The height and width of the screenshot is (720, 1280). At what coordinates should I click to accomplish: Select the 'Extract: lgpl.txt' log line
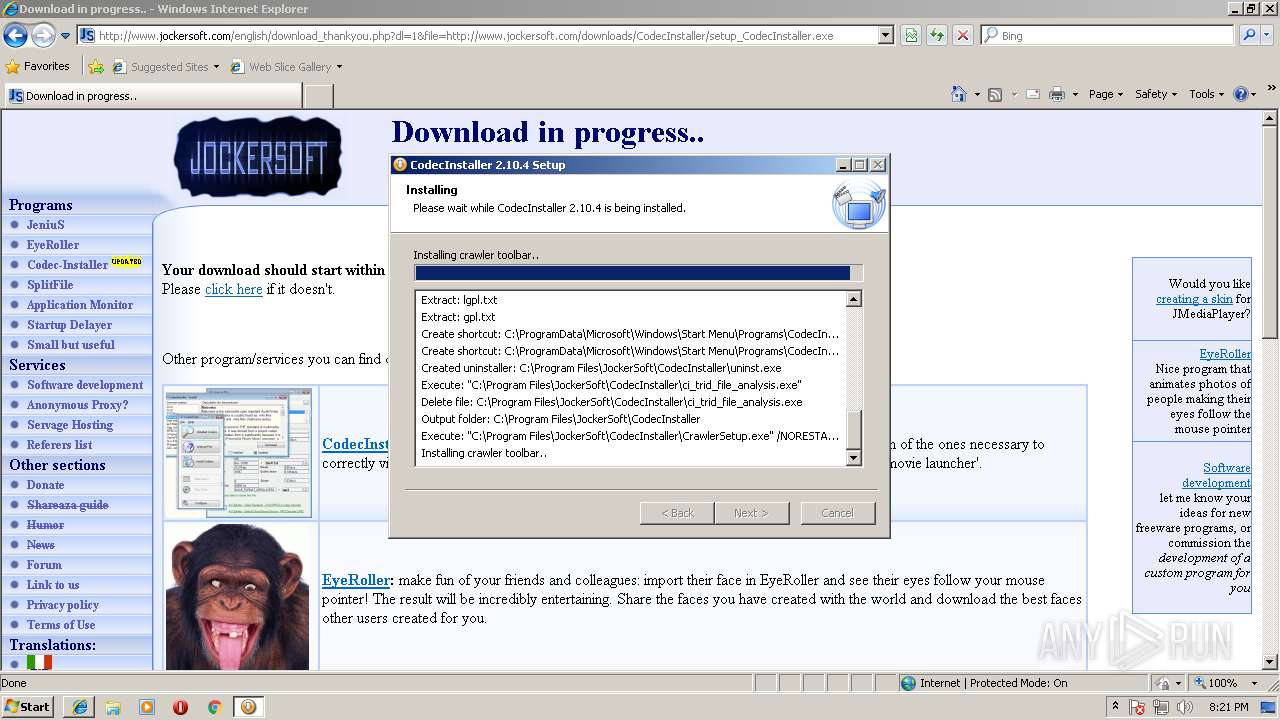pos(459,300)
